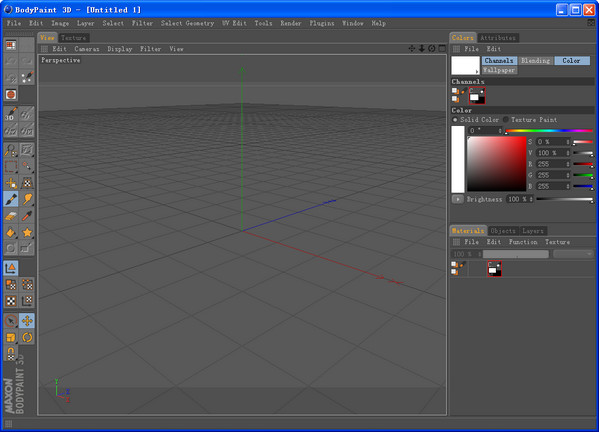Click the hue rainbow slider
The image size is (599, 432).
tap(549, 131)
